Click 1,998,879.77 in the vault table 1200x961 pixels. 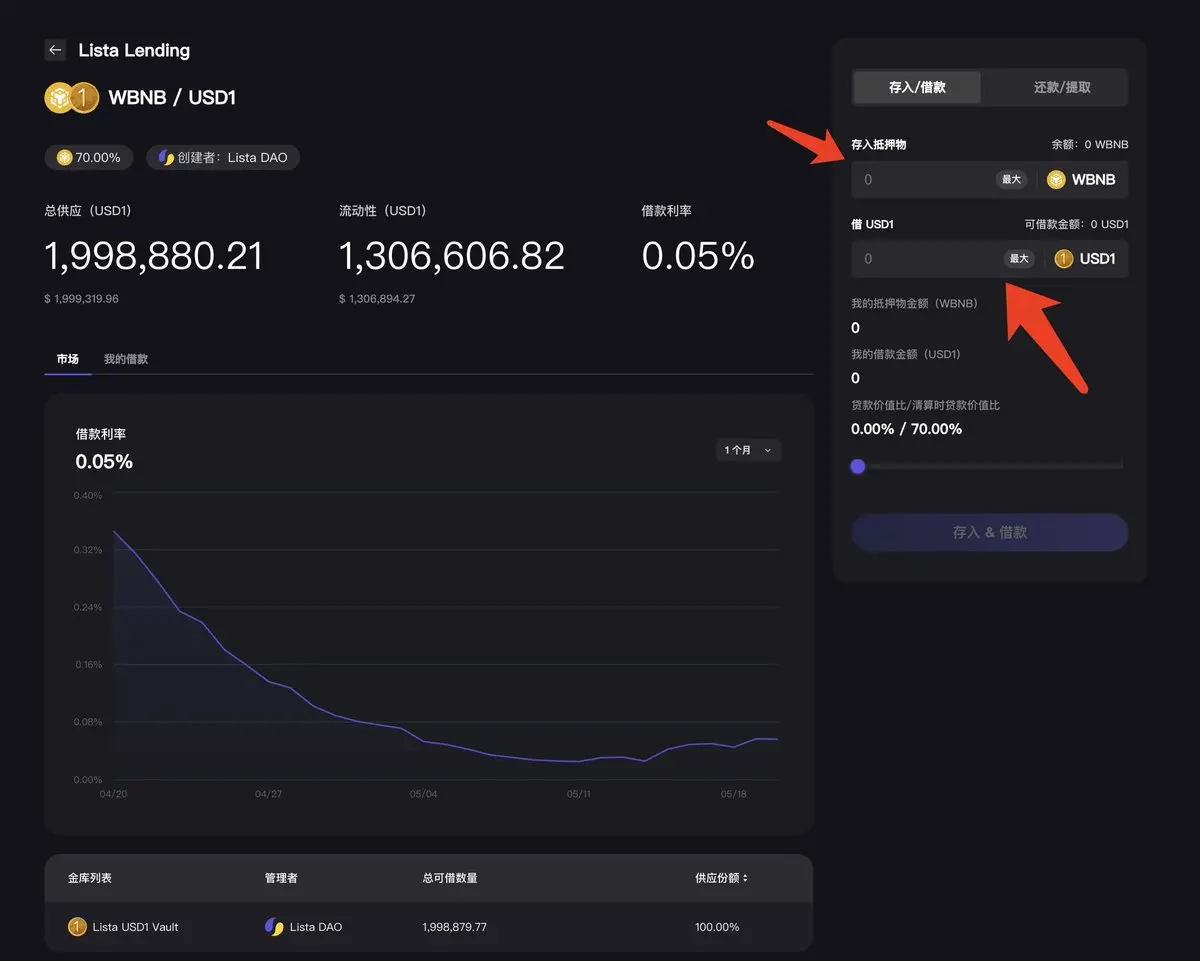click(x=455, y=927)
